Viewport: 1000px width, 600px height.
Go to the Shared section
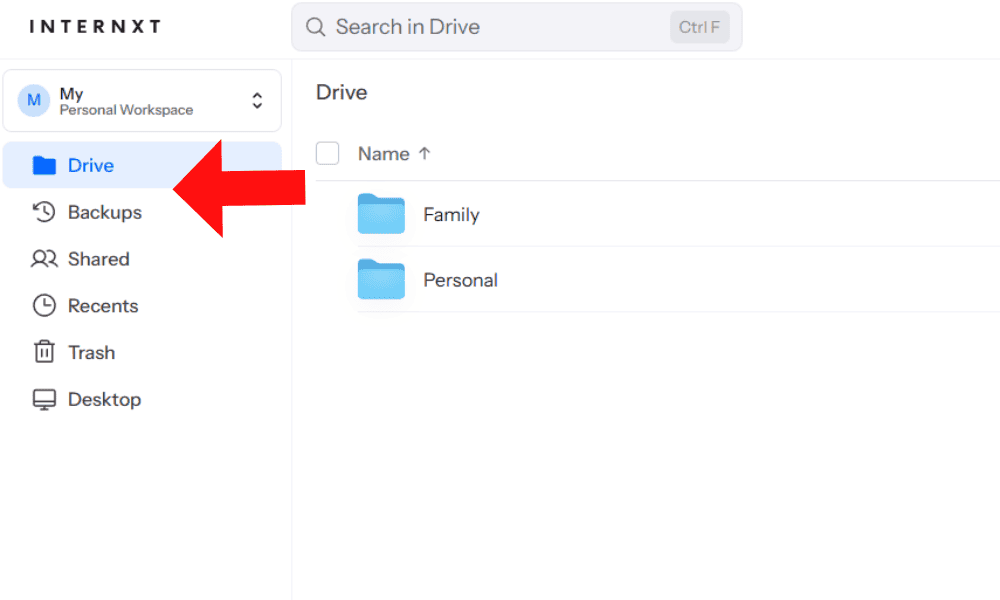98,259
